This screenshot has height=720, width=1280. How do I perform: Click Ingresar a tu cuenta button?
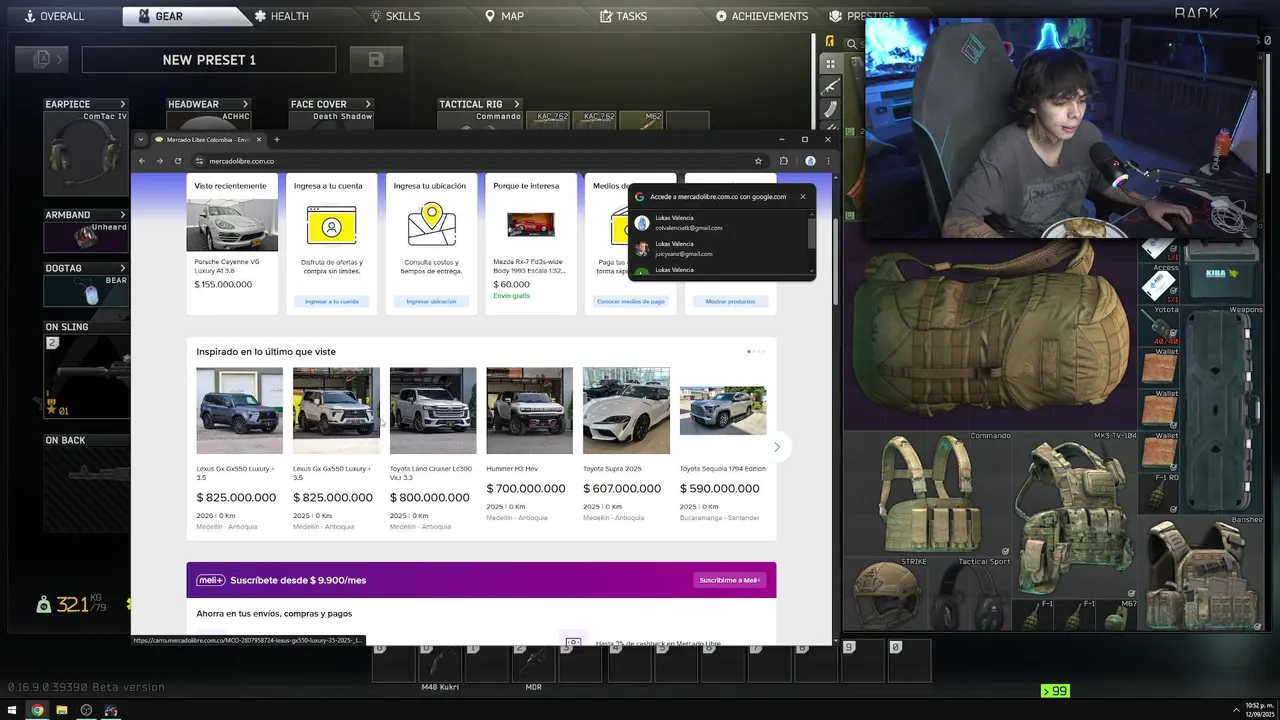tap(332, 301)
